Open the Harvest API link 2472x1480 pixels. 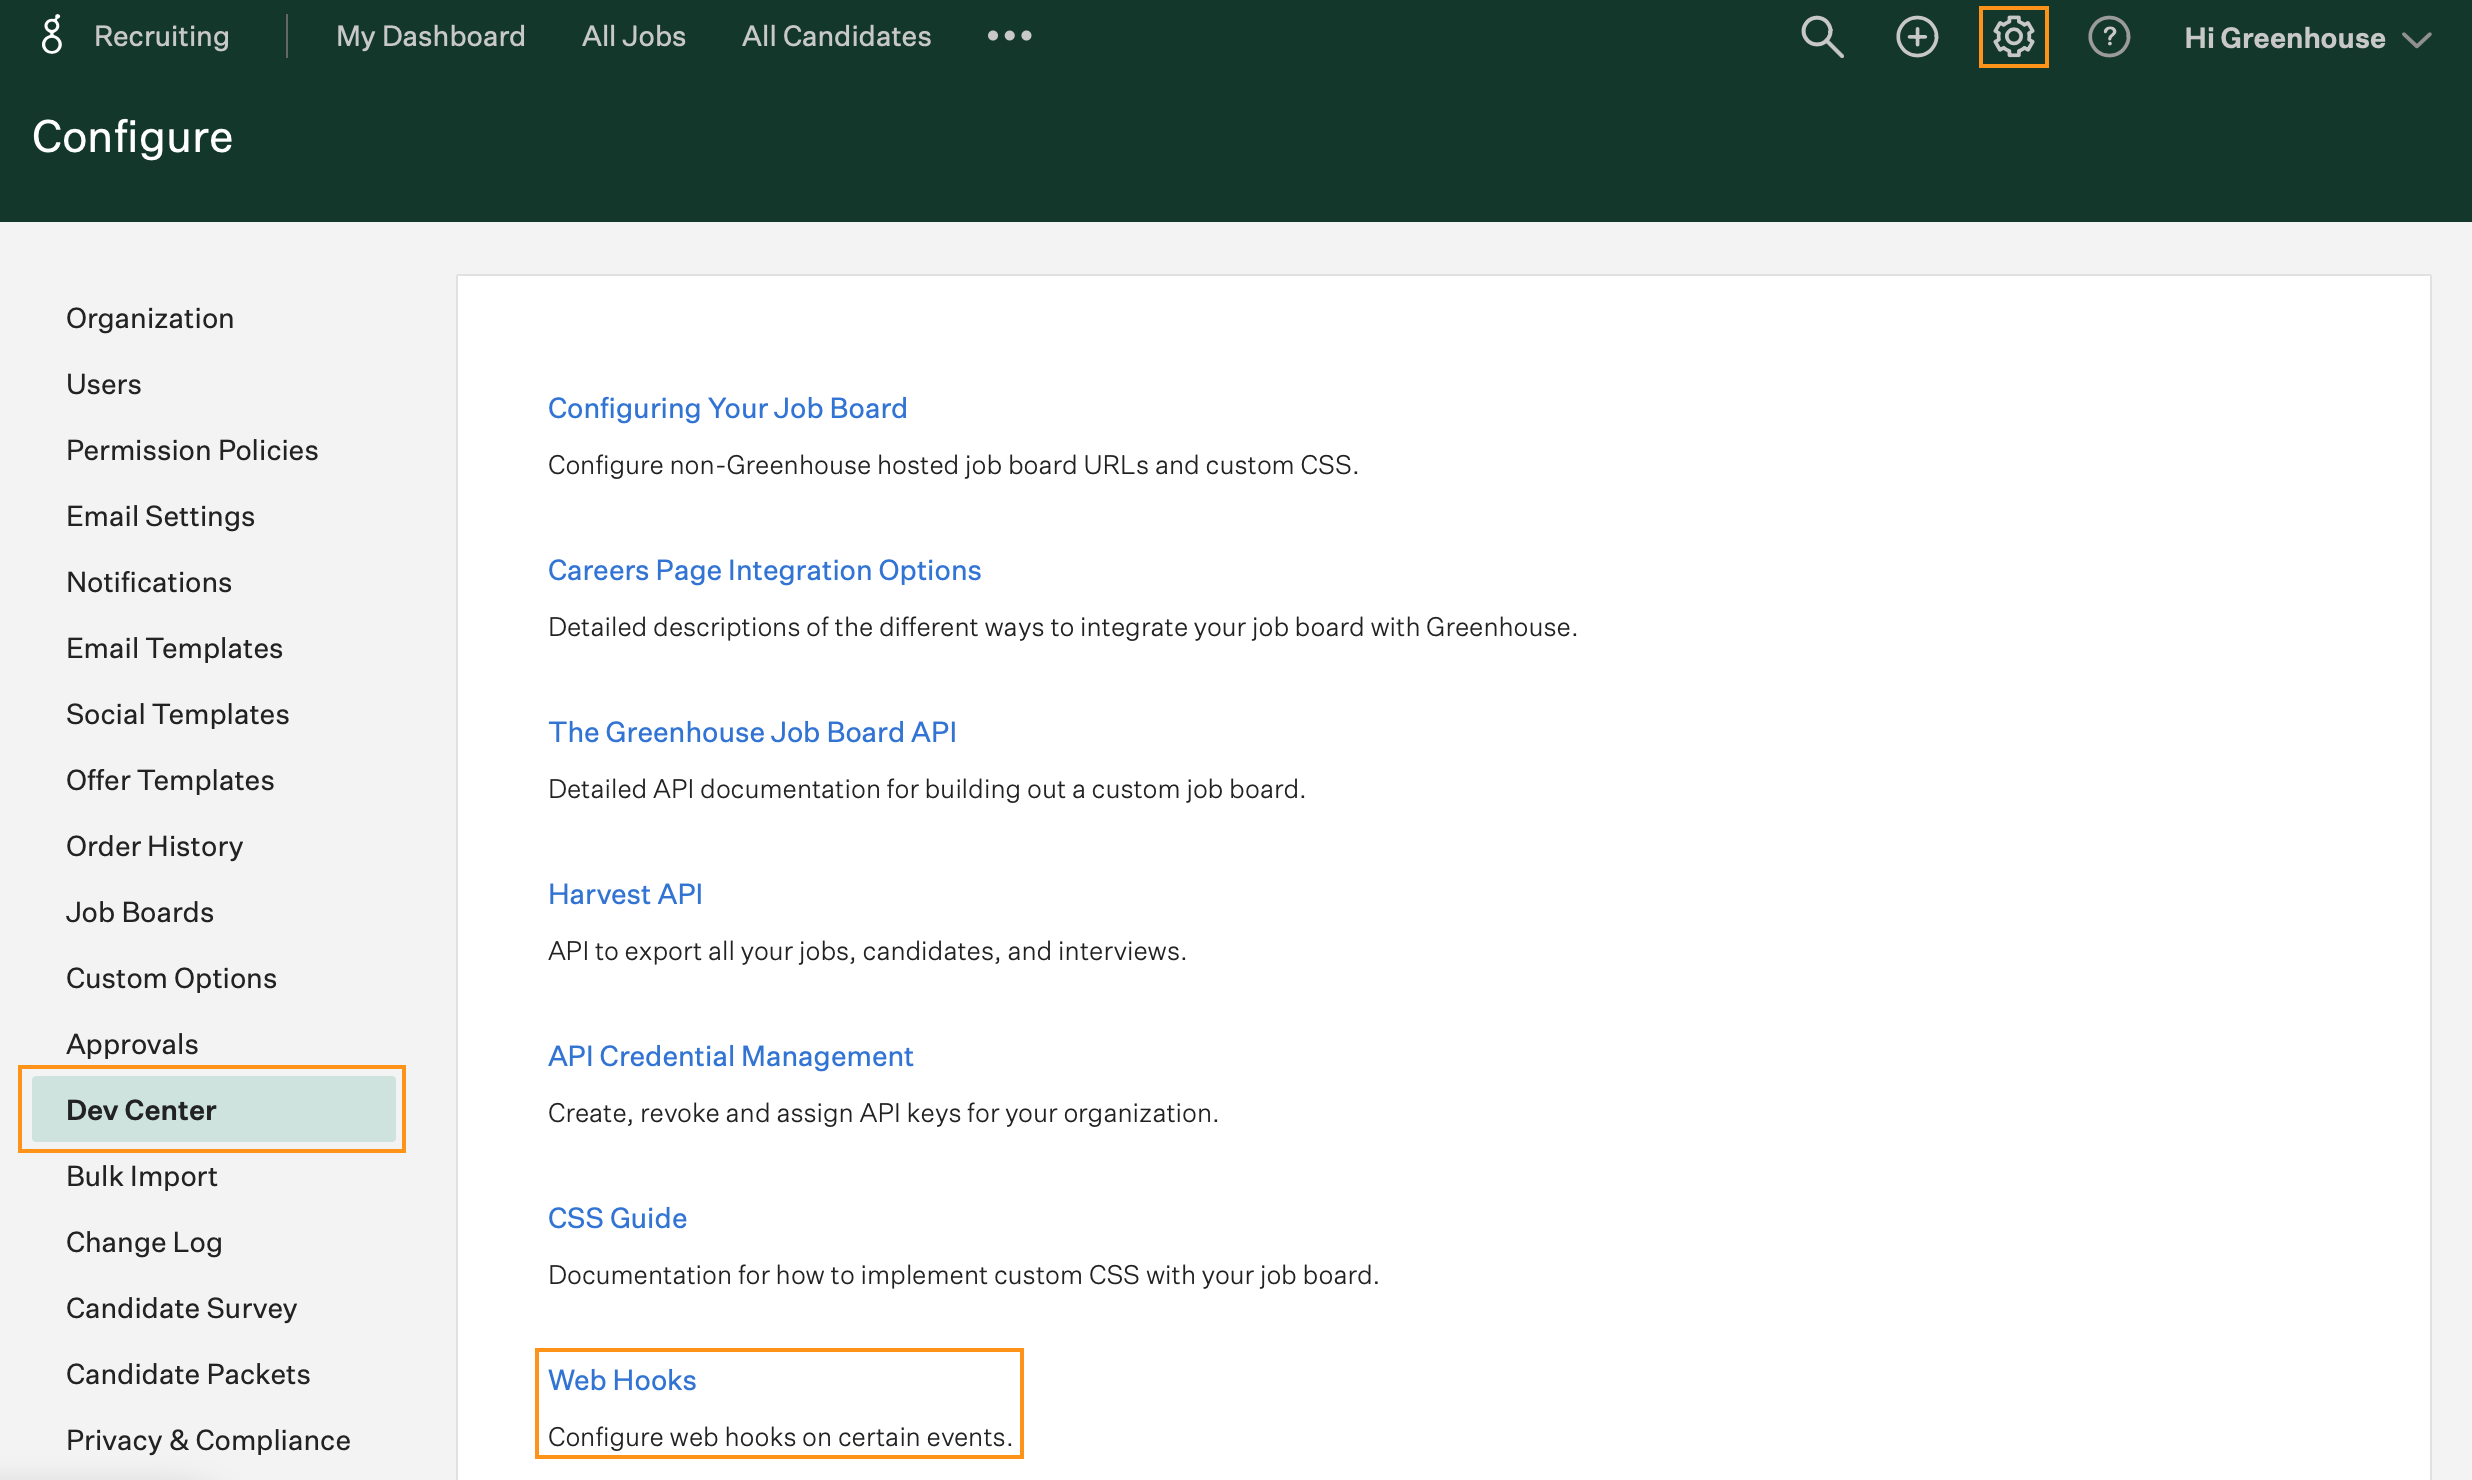[625, 894]
